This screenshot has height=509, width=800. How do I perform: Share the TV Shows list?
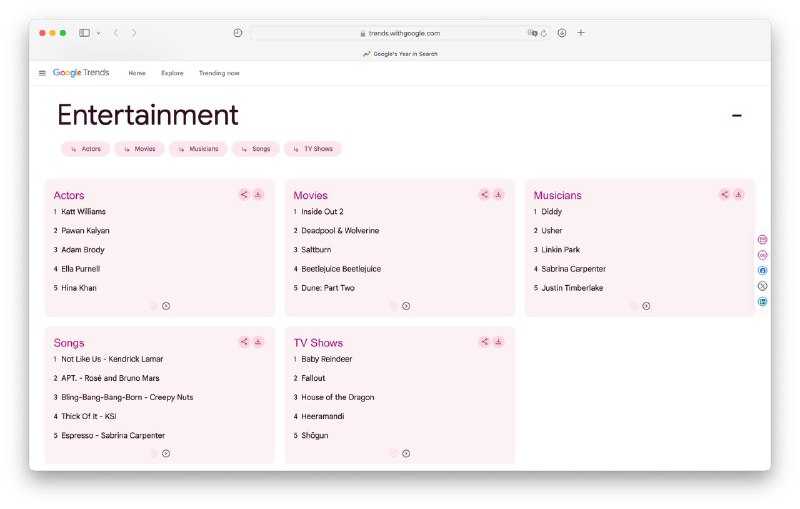(484, 342)
